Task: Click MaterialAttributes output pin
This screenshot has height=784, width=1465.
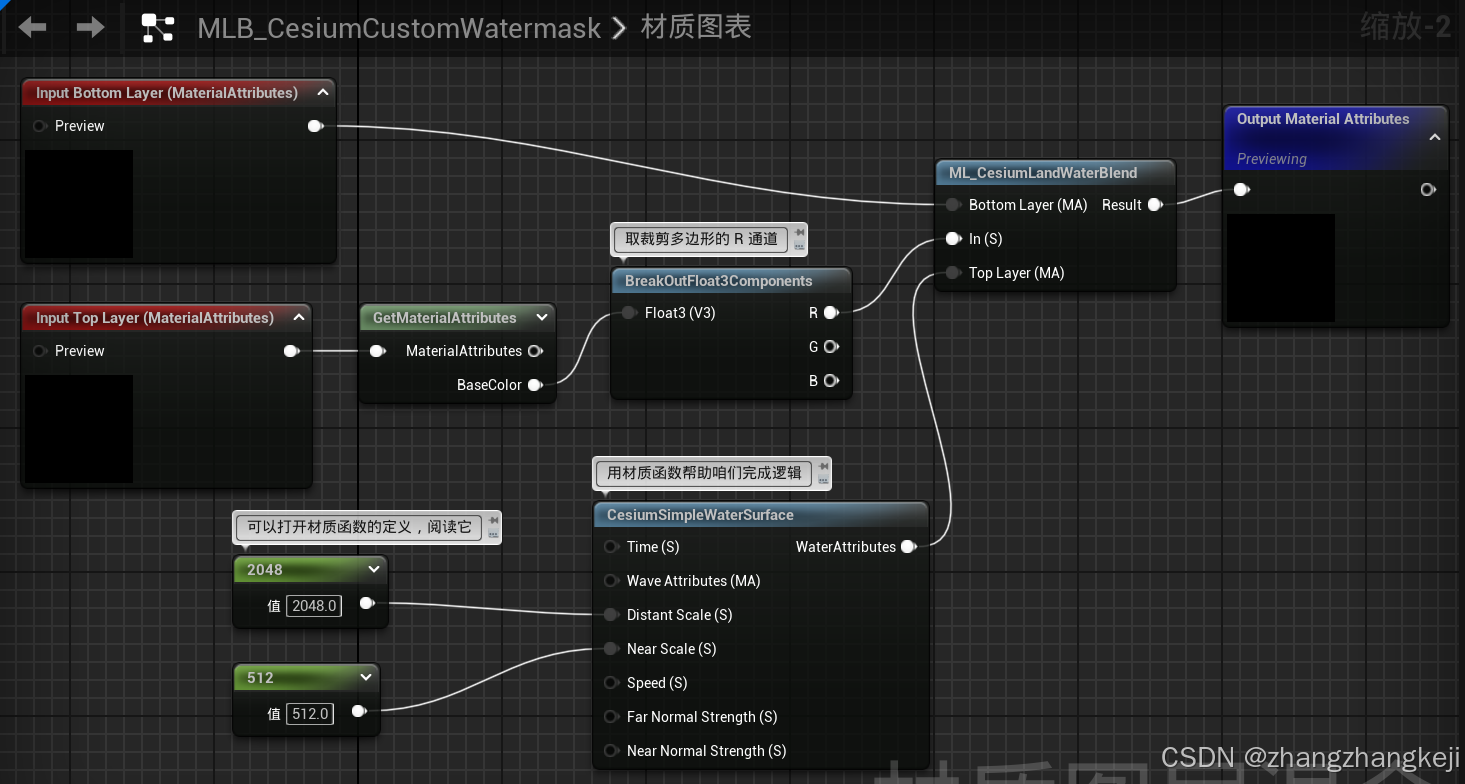Action: pos(536,351)
